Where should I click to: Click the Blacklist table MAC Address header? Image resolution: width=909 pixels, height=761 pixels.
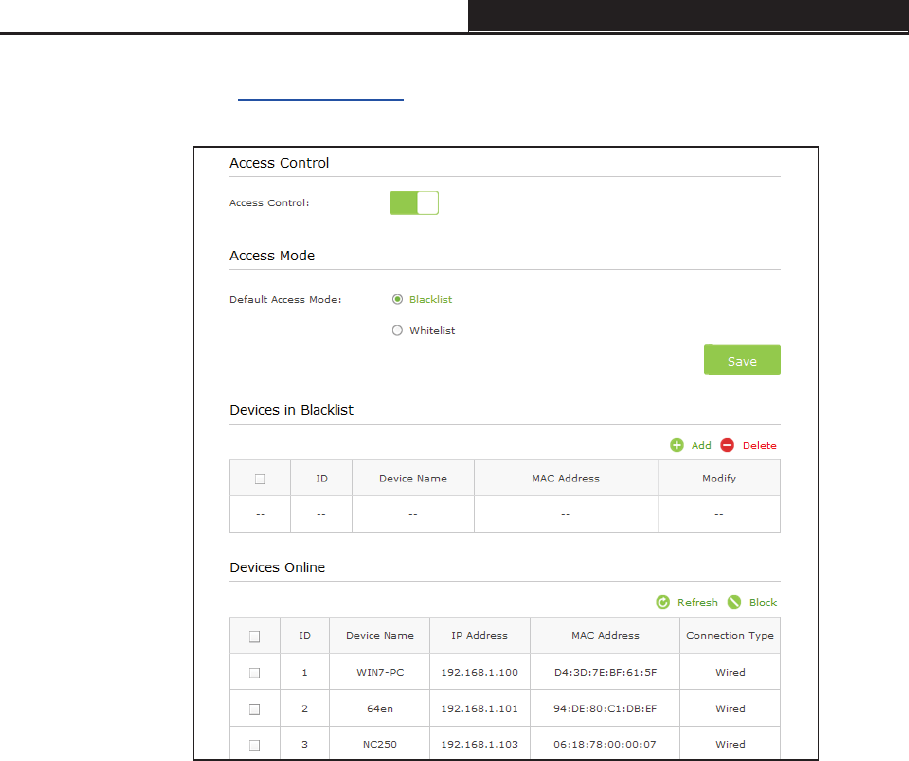pyautogui.click(x=566, y=478)
